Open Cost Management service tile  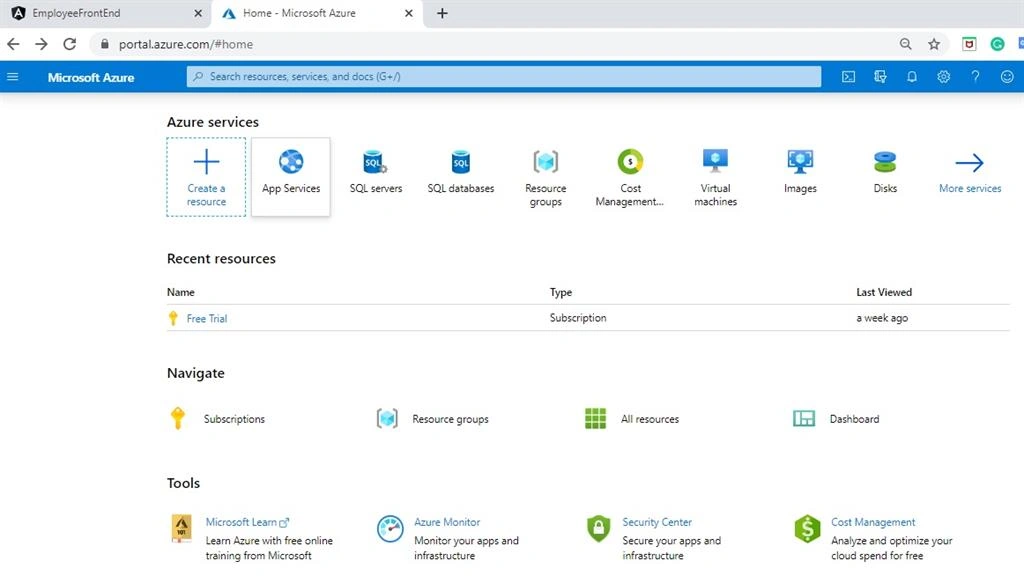(x=630, y=178)
